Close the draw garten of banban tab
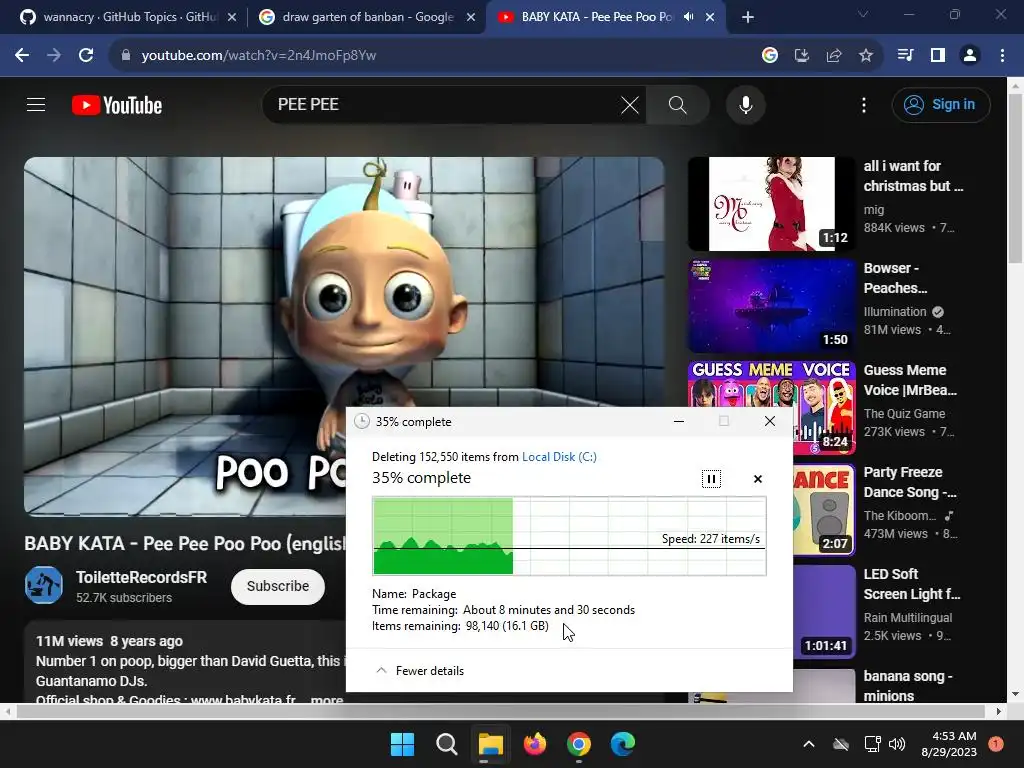Image resolution: width=1024 pixels, height=768 pixels. coord(471,18)
